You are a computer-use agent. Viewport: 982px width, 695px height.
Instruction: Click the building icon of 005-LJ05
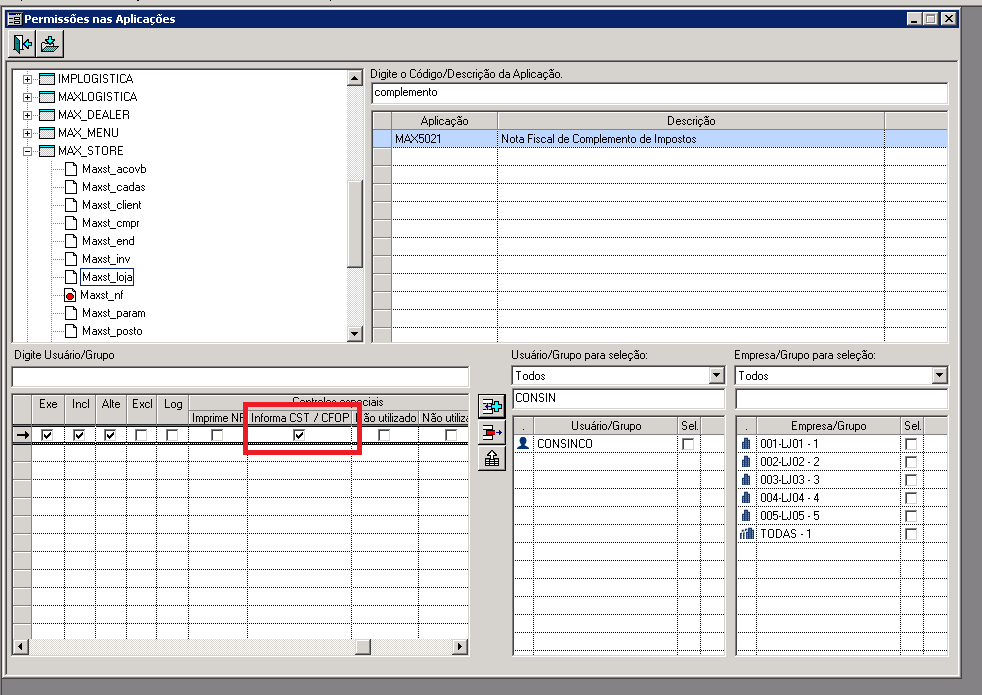pyautogui.click(x=746, y=516)
